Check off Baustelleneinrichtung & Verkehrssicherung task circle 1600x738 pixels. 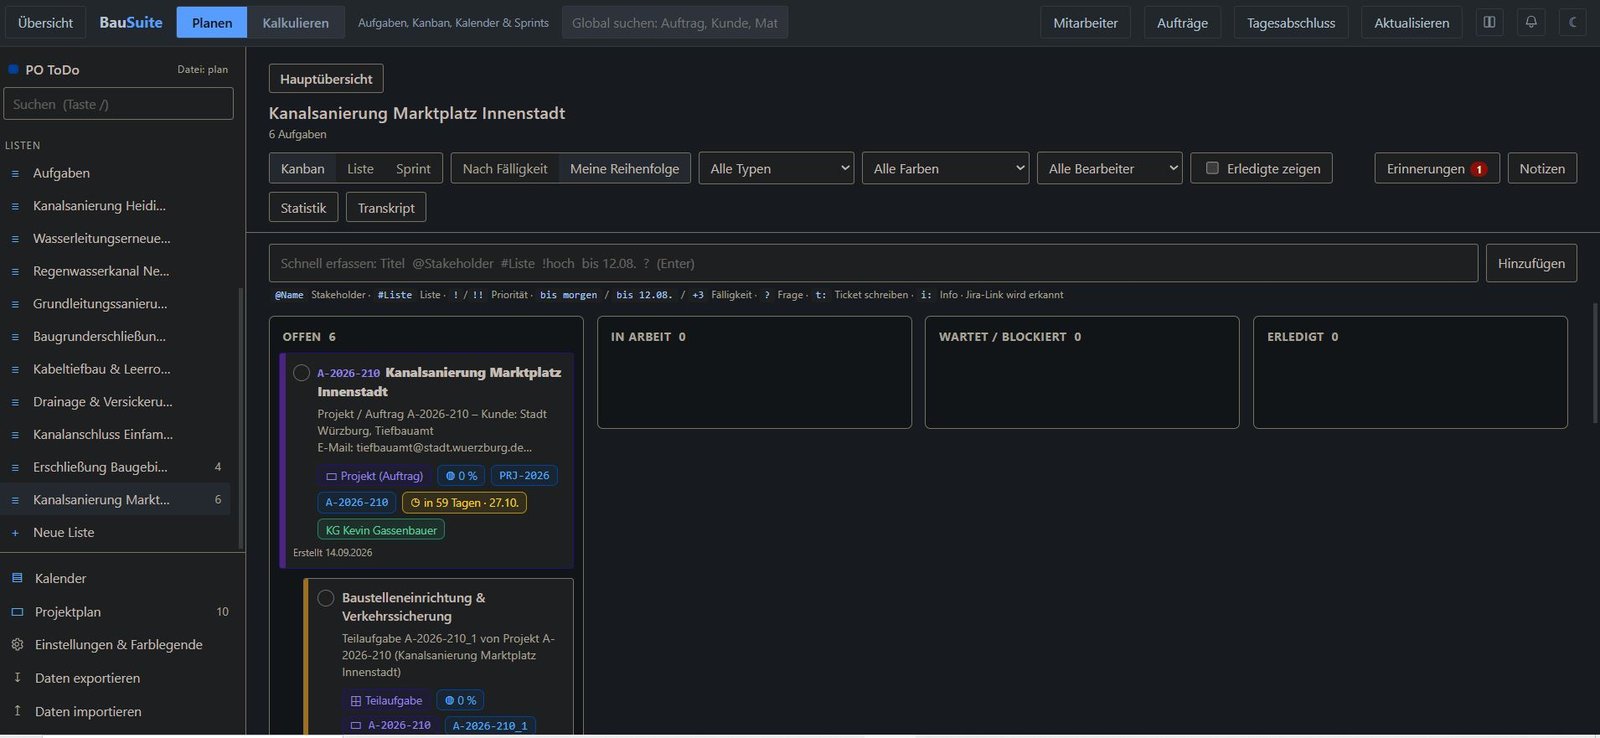point(326,598)
